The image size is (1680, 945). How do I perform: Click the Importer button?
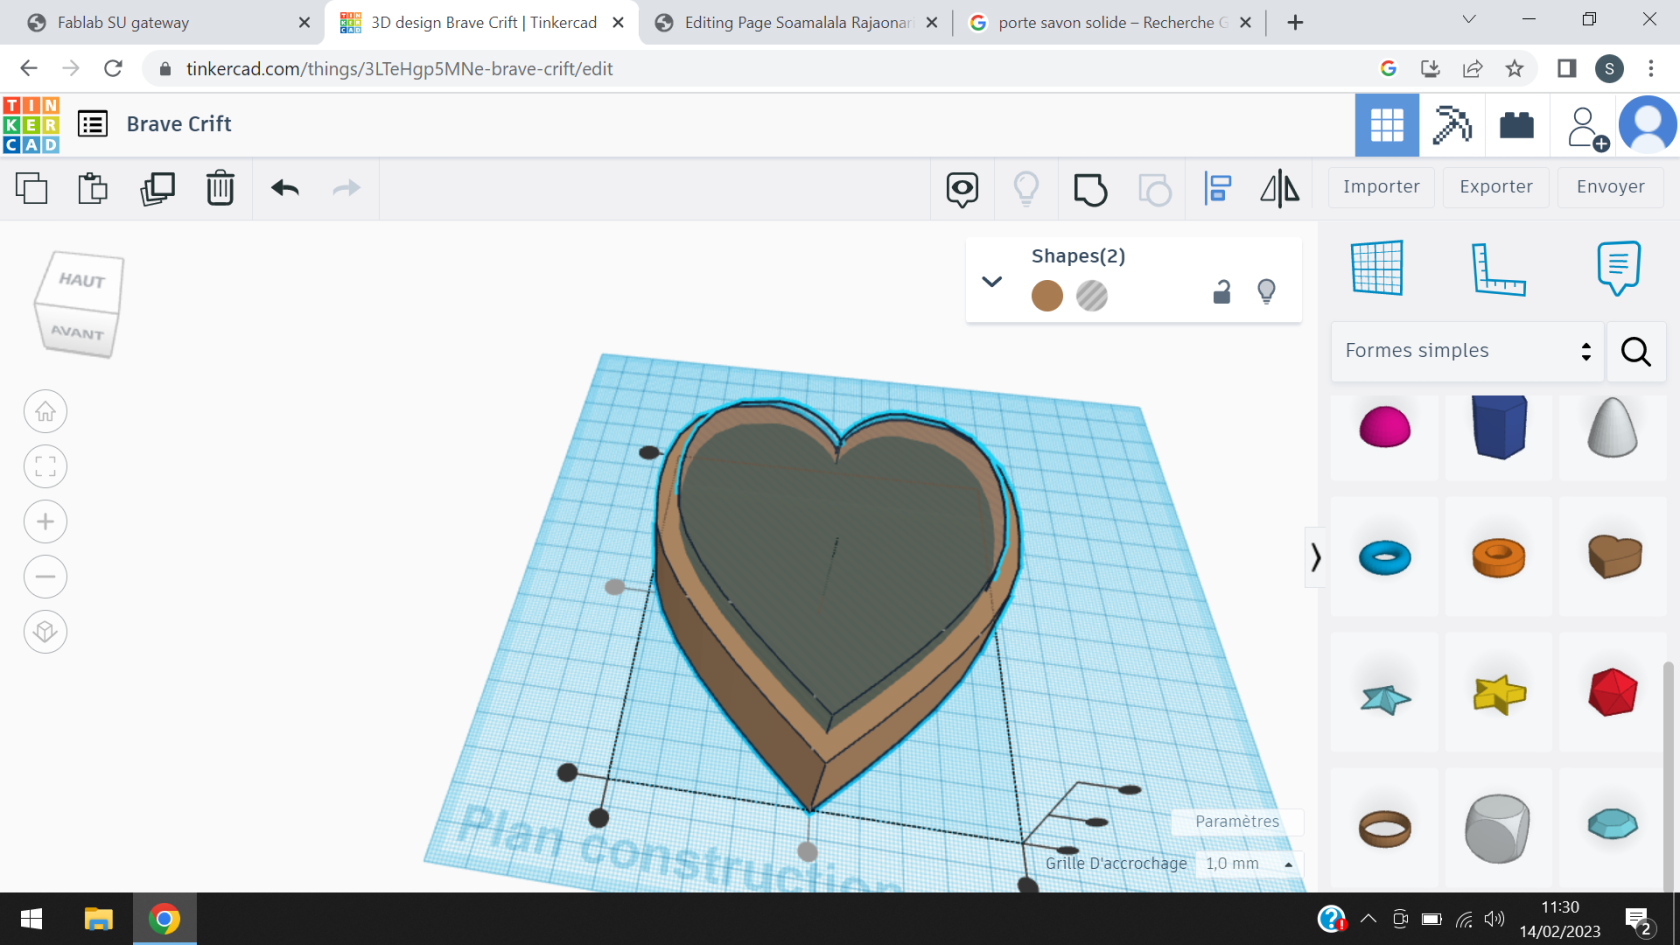(1381, 187)
